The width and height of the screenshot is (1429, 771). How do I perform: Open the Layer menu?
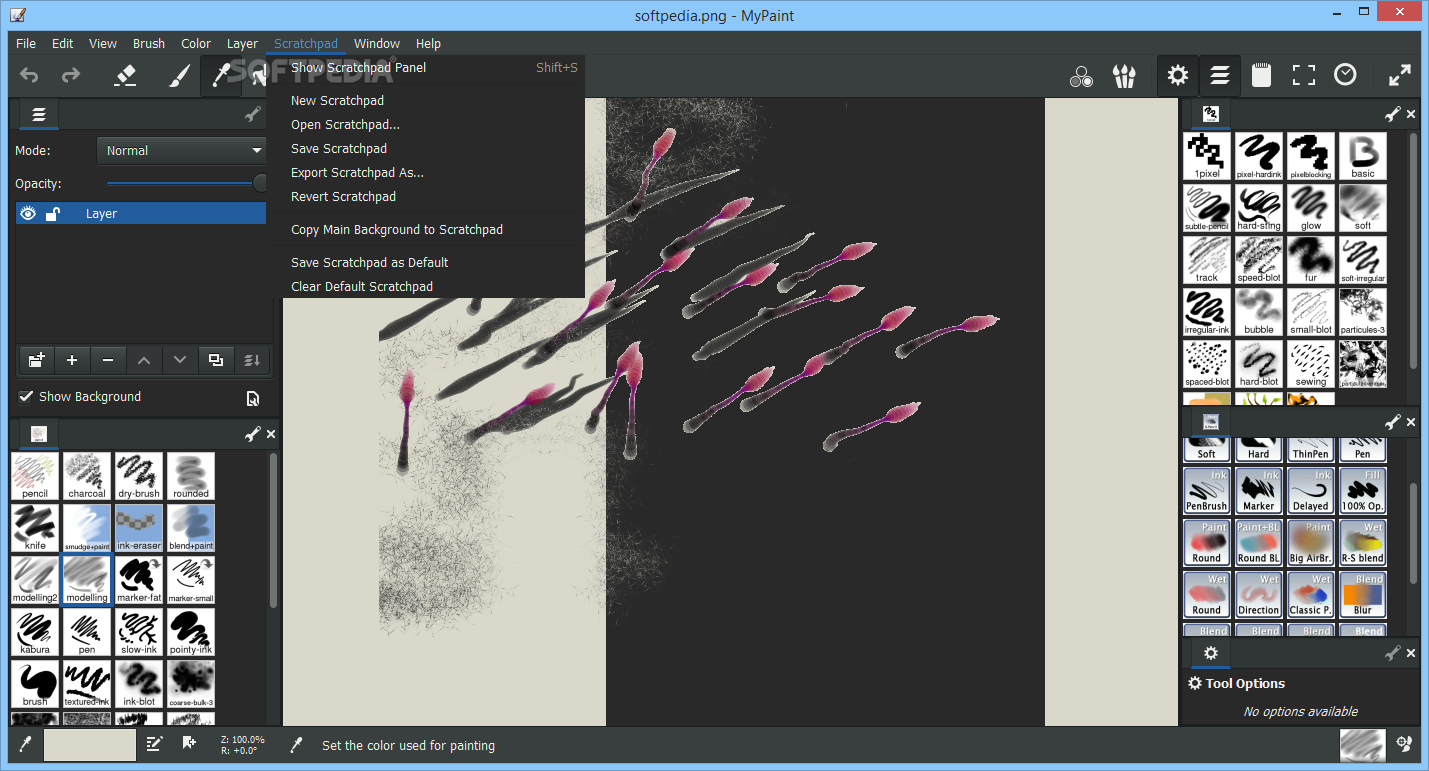[242, 43]
